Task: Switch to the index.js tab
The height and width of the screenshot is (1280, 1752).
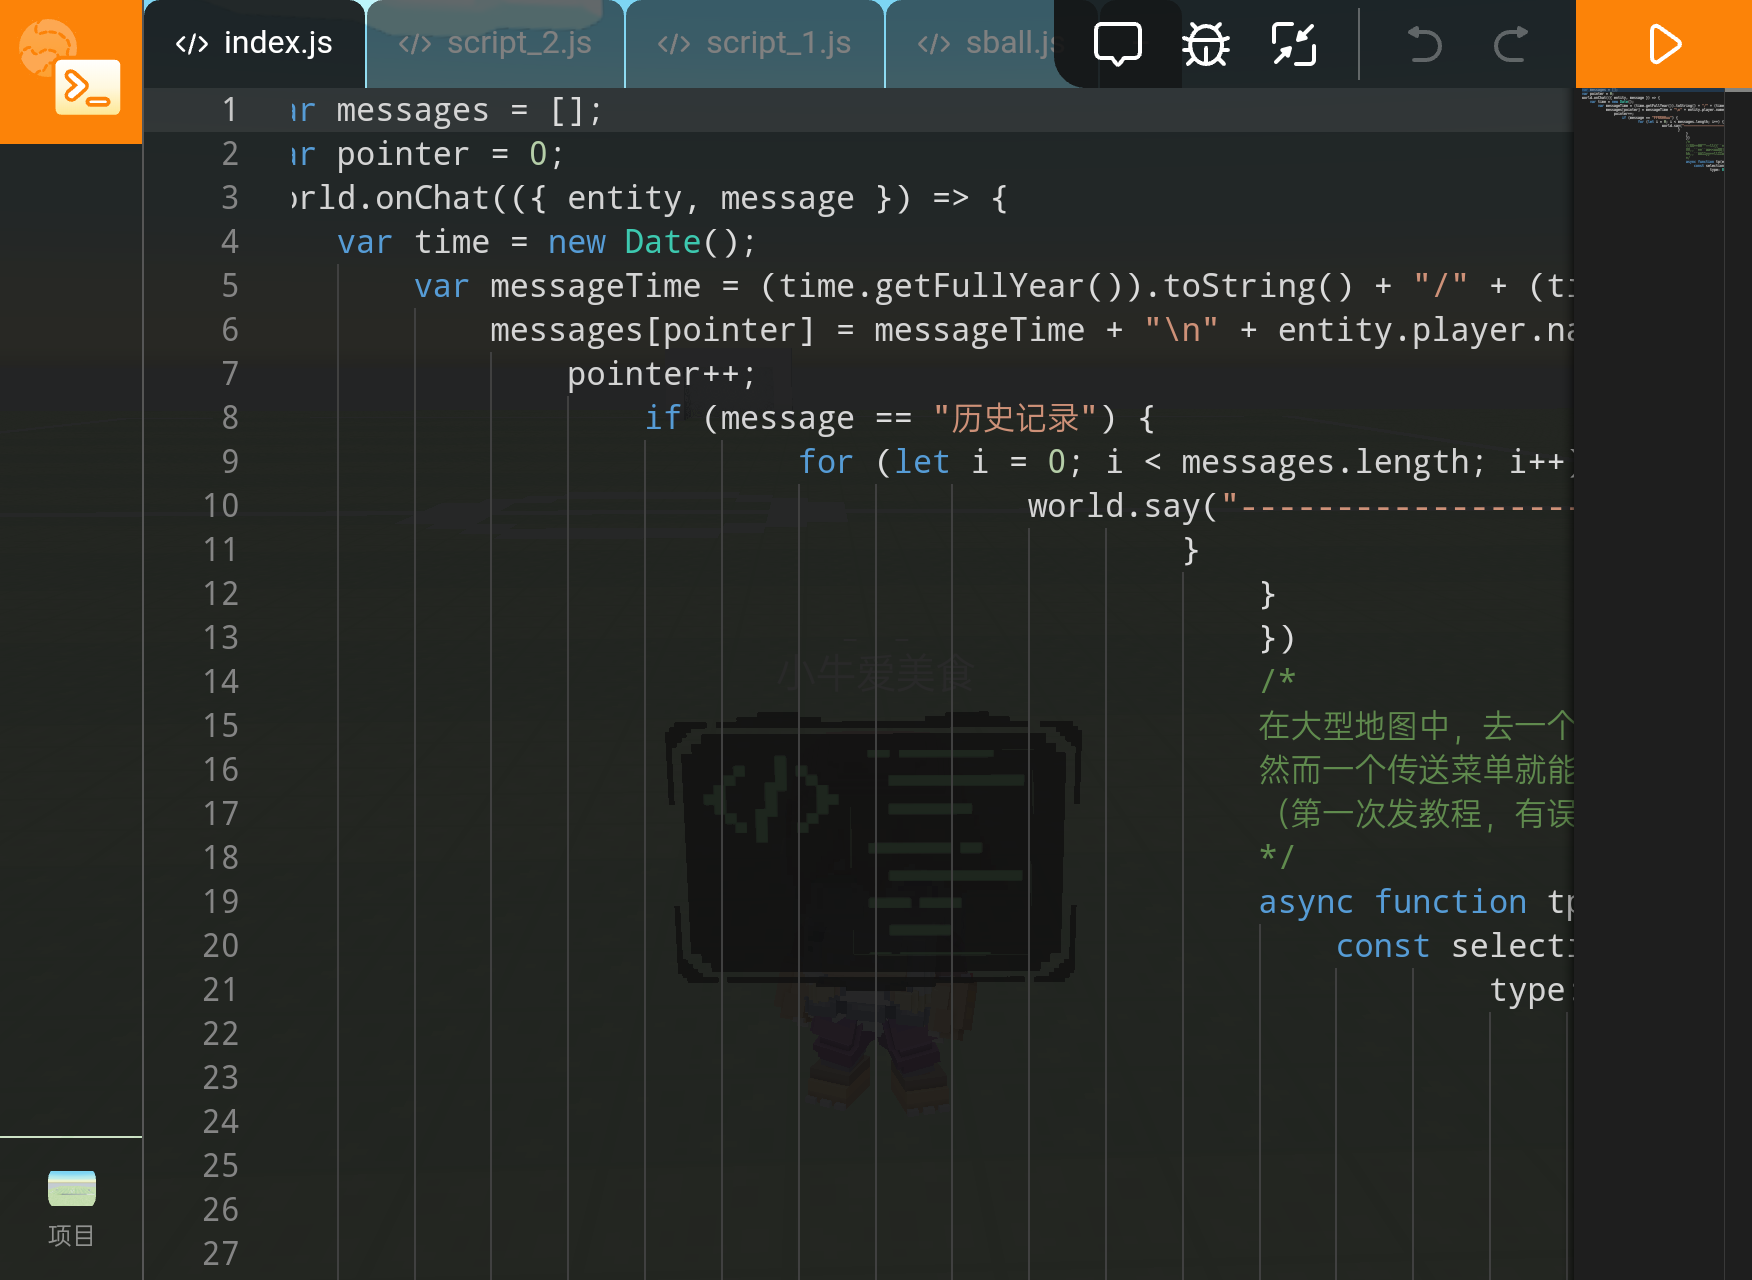Action: coord(254,44)
